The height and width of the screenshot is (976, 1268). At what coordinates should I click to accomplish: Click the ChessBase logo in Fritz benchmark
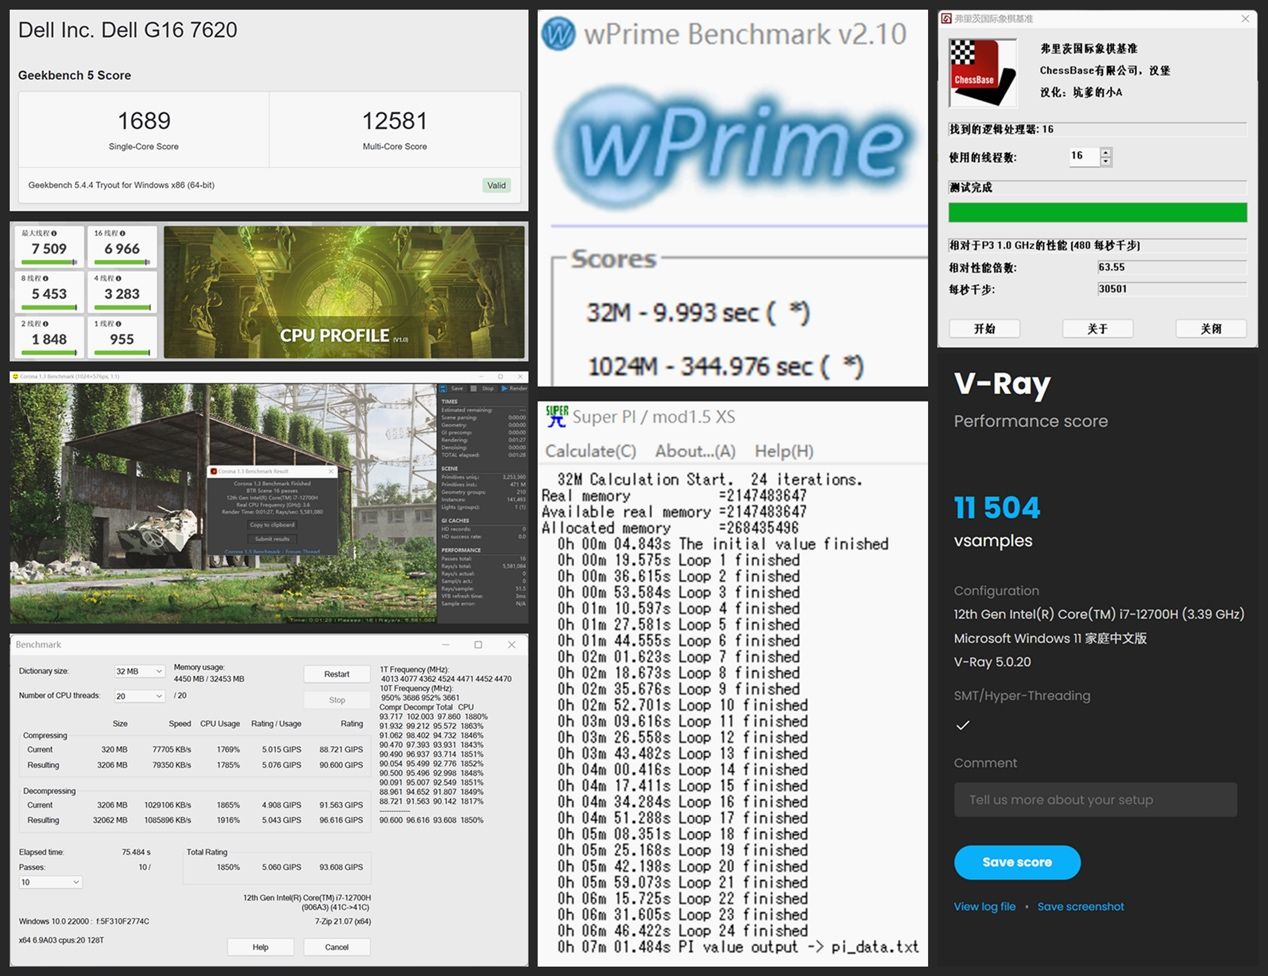982,73
